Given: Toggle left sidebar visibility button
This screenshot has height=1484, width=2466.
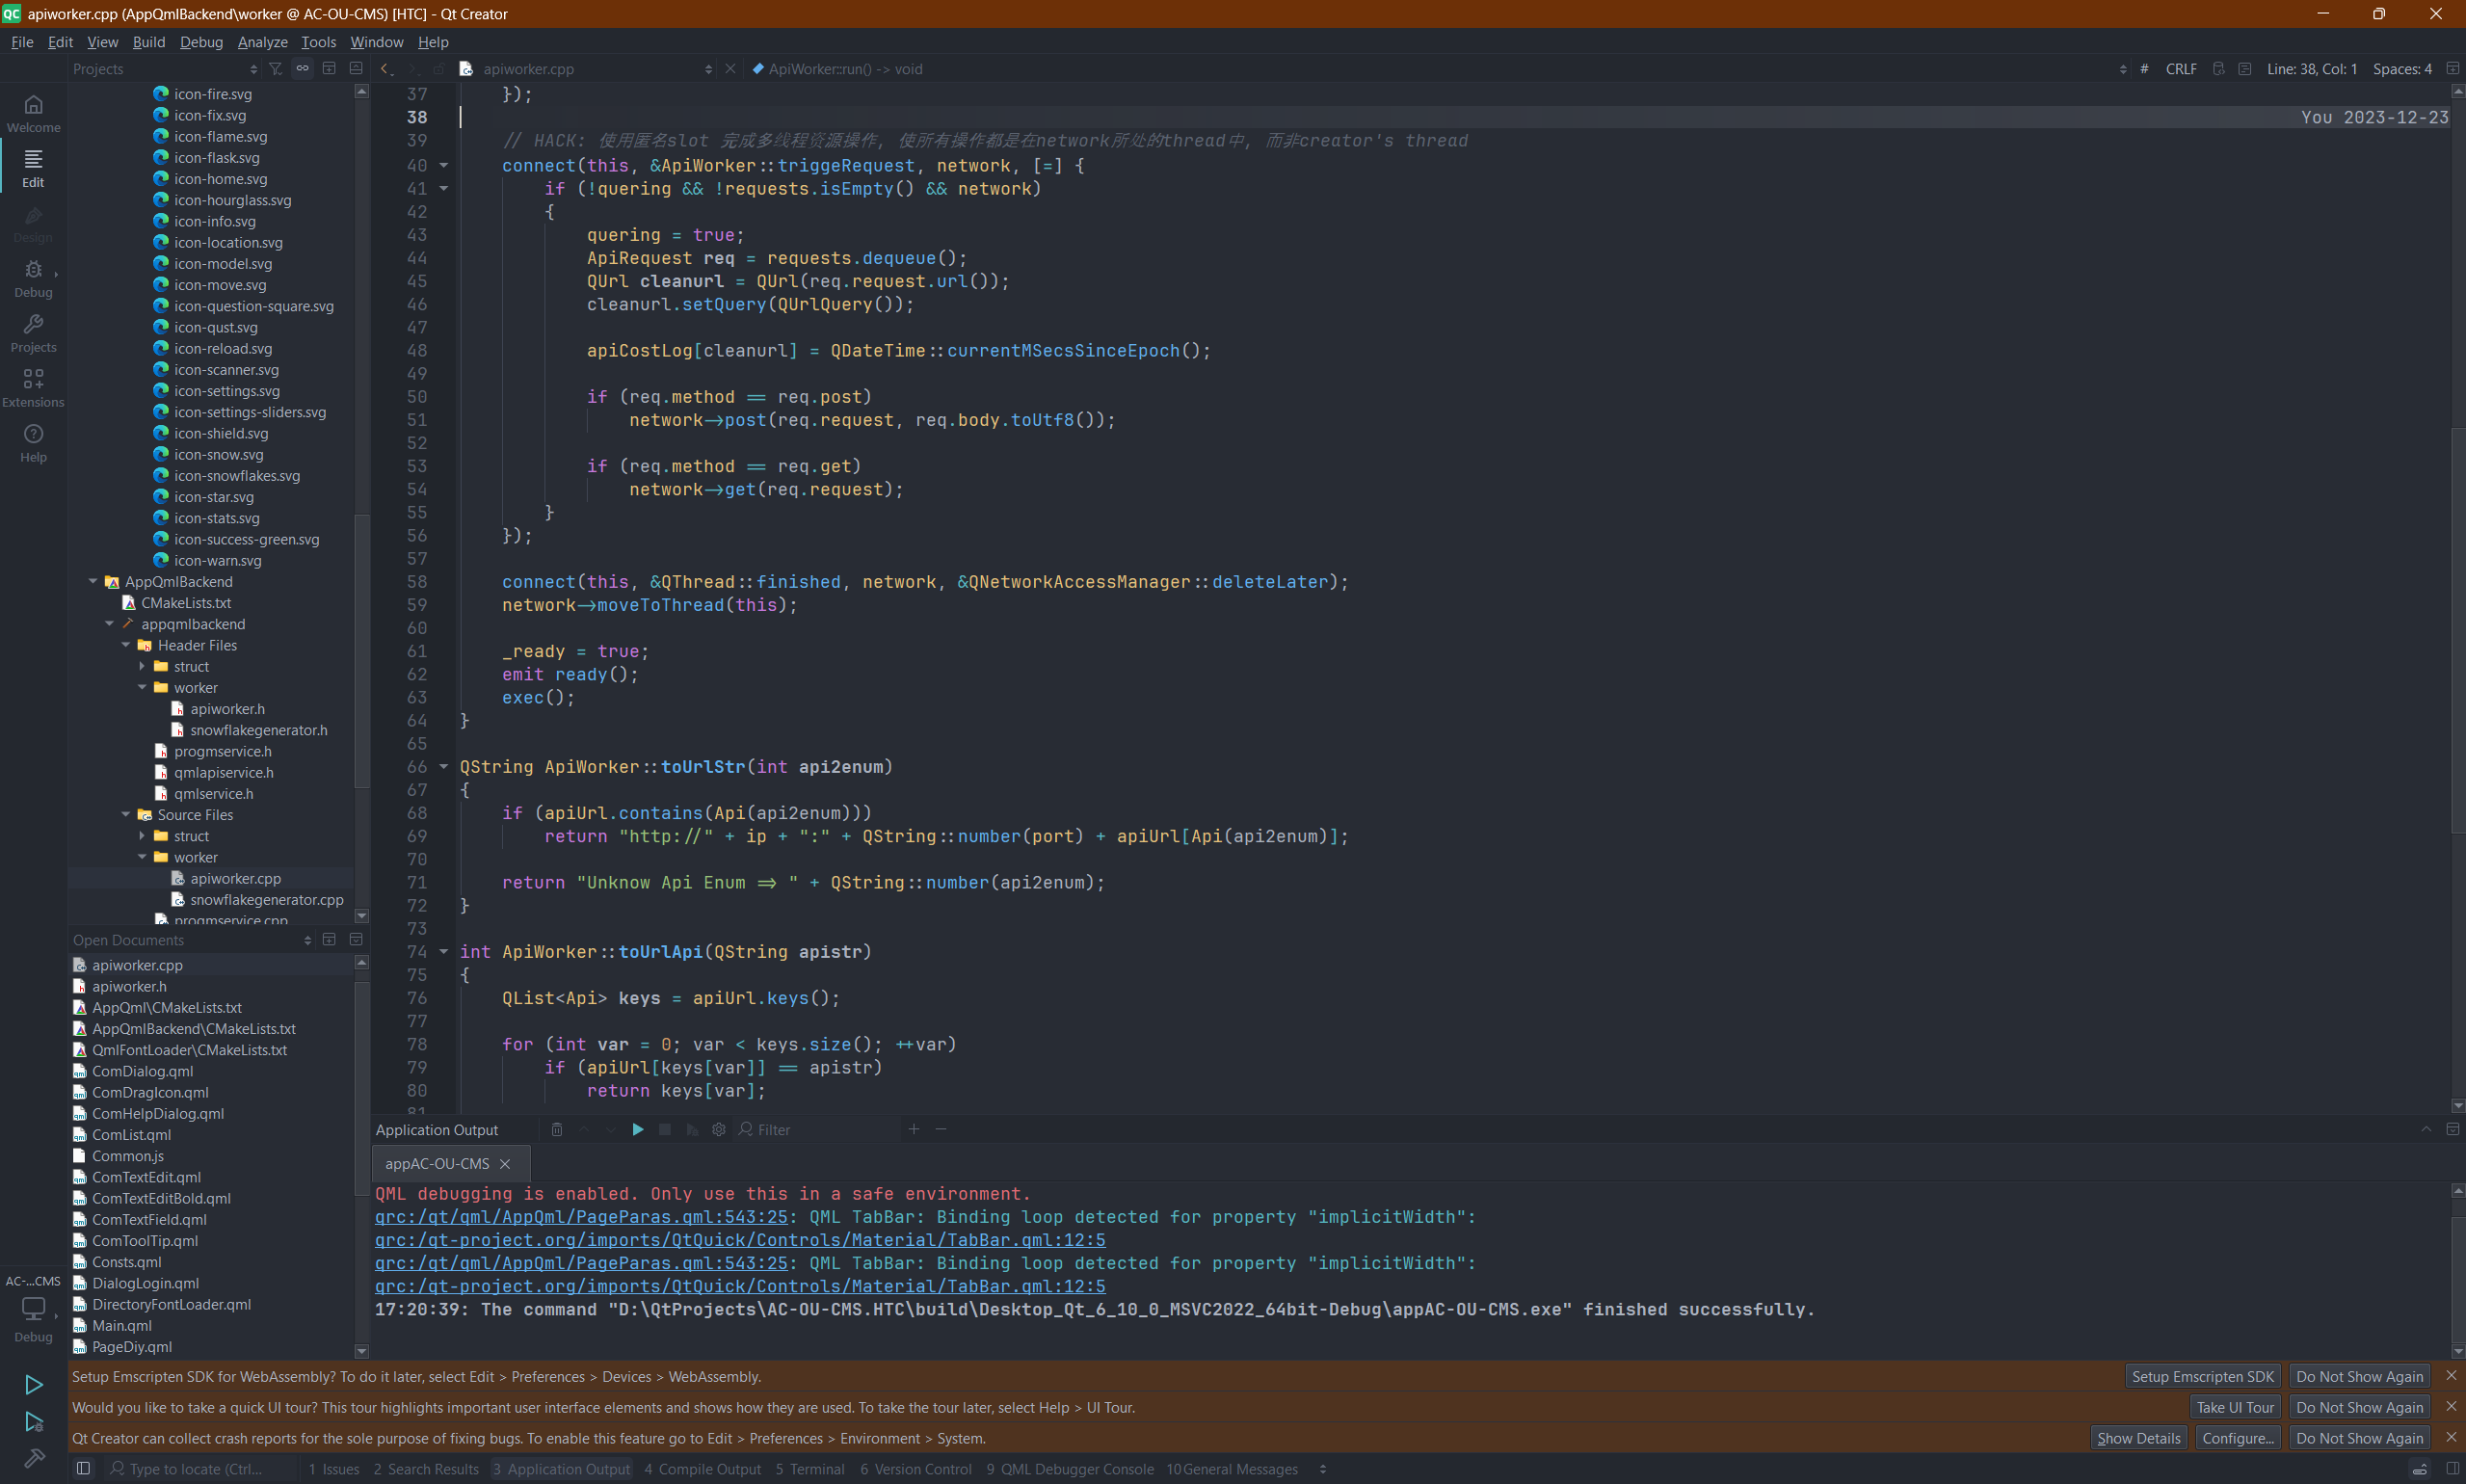Looking at the screenshot, I should coord(84,1468).
